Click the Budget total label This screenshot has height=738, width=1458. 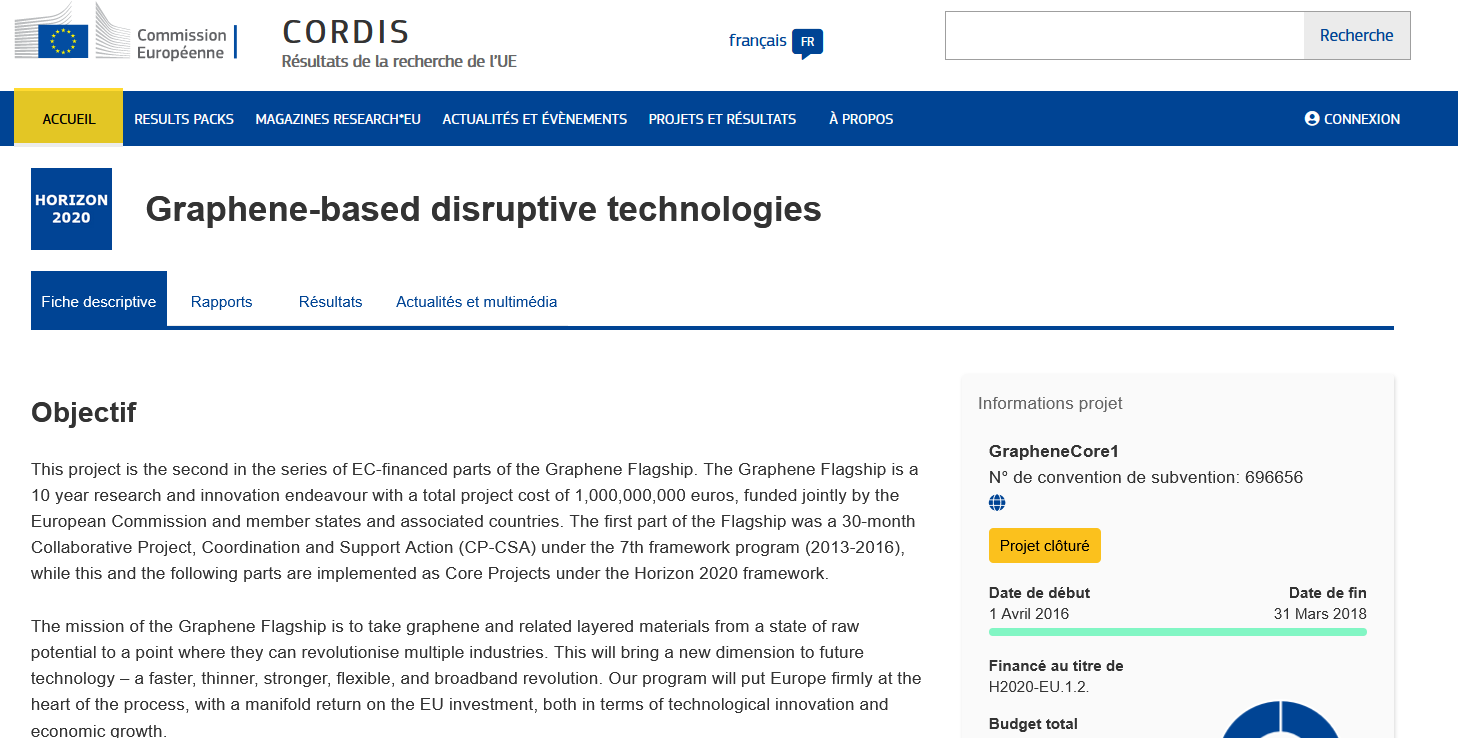pyautogui.click(x=1033, y=724)
